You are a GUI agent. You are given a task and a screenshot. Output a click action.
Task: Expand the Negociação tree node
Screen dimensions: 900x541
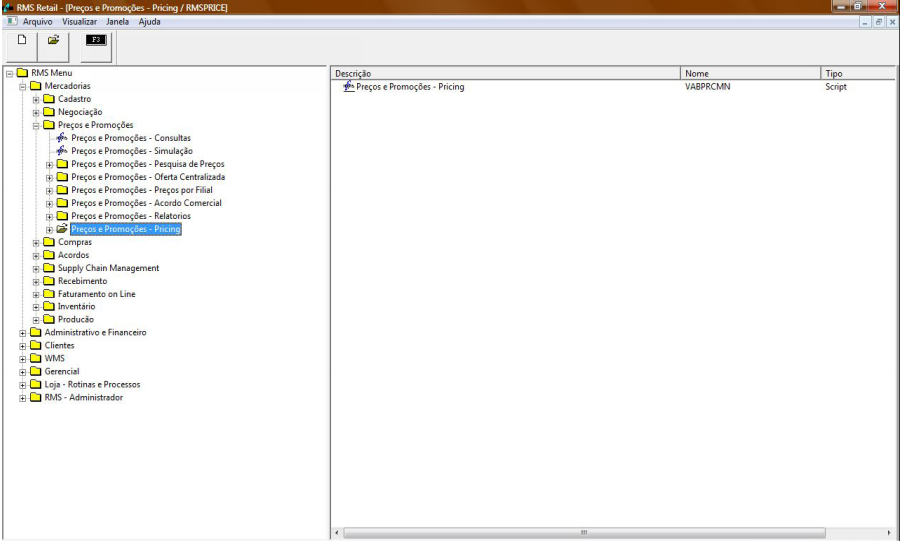click(x=36, y=112)
